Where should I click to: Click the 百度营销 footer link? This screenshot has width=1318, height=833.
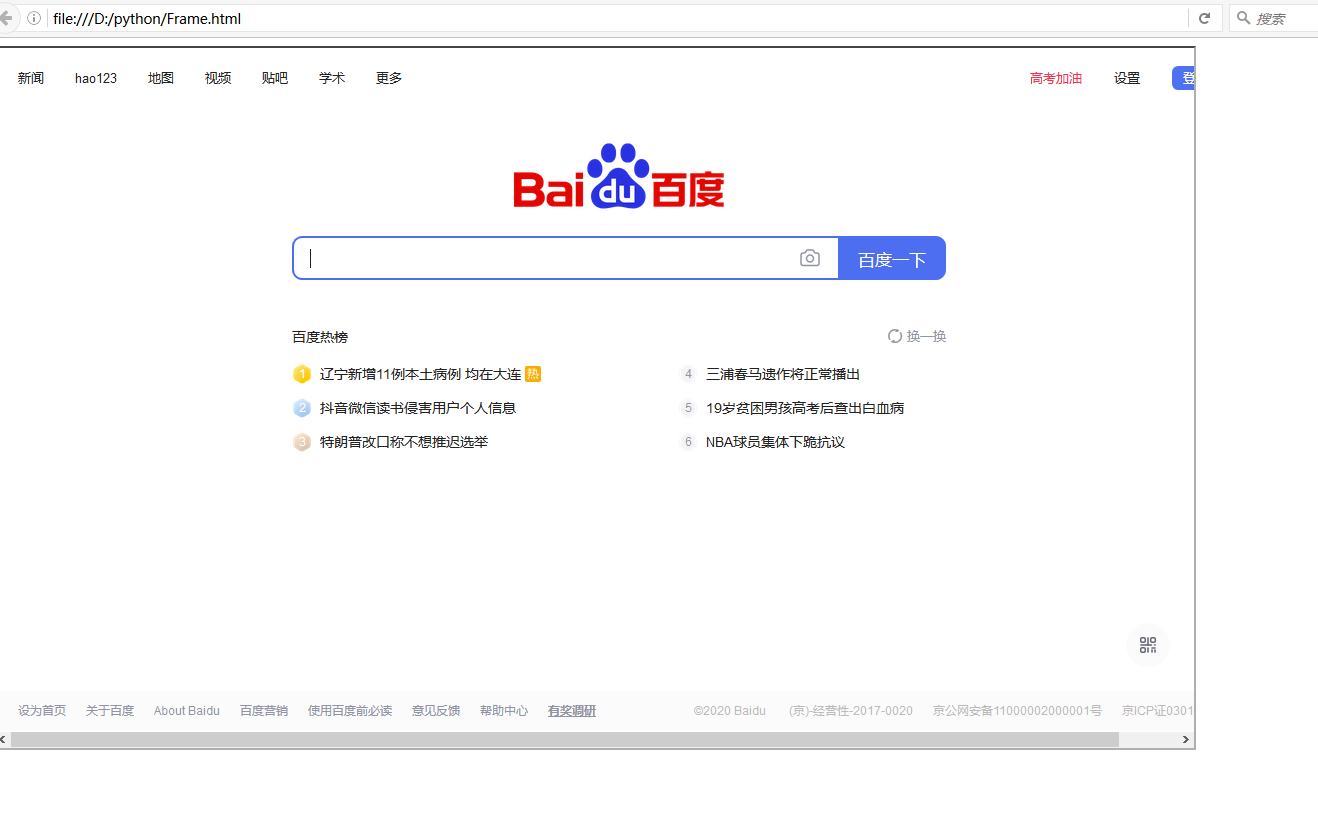coord(264,711)
